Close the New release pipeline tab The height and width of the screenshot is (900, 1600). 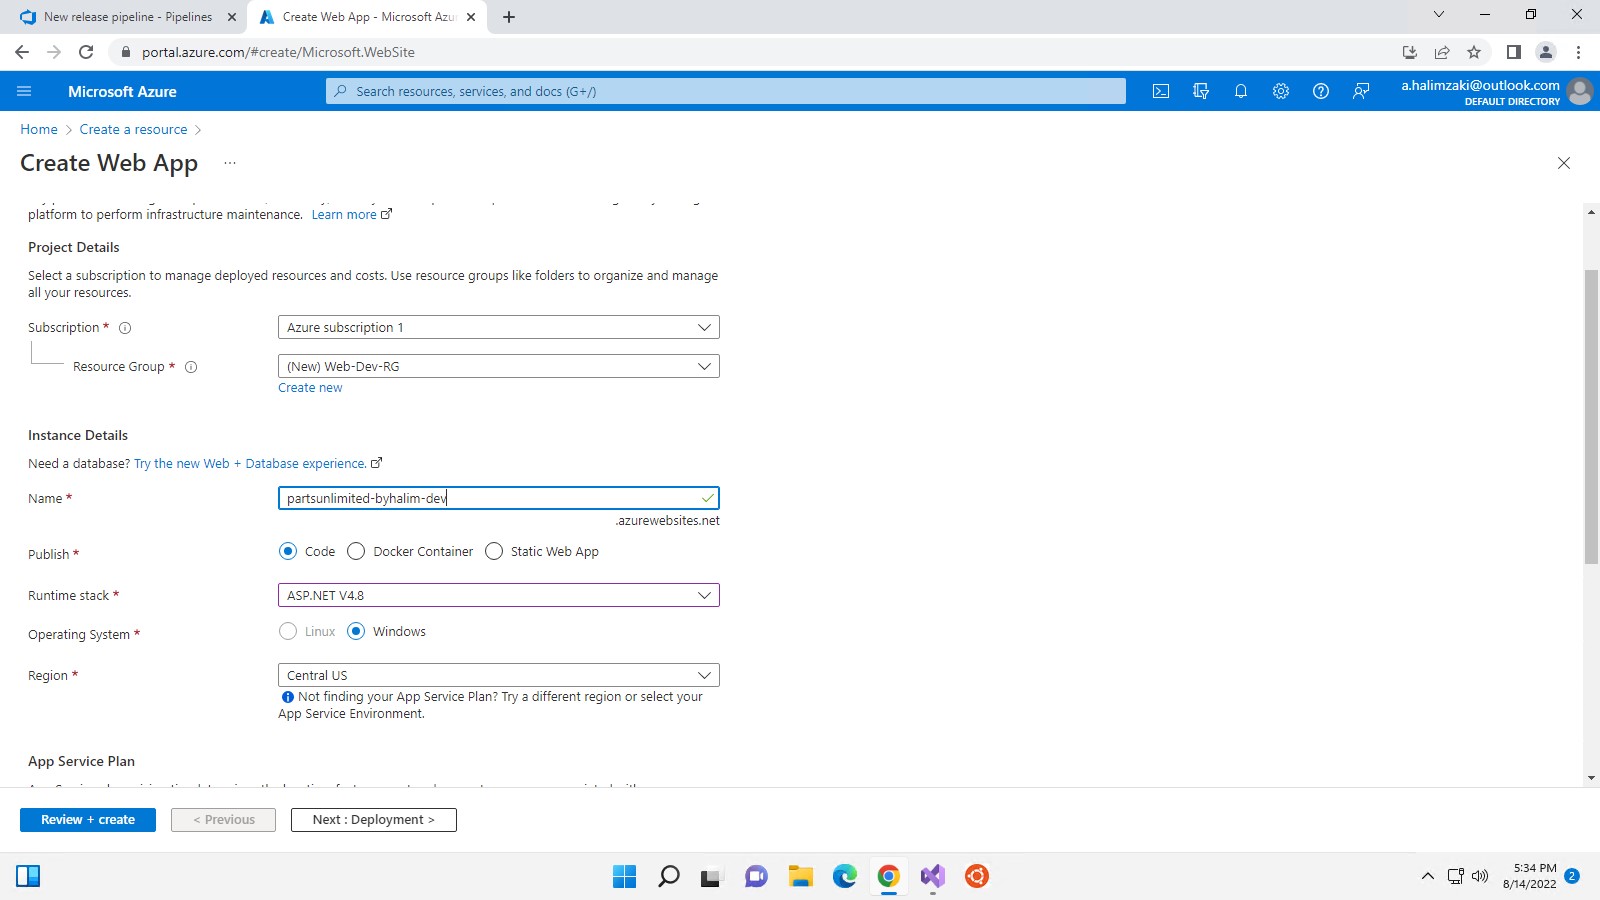click(x=232, y=17)
